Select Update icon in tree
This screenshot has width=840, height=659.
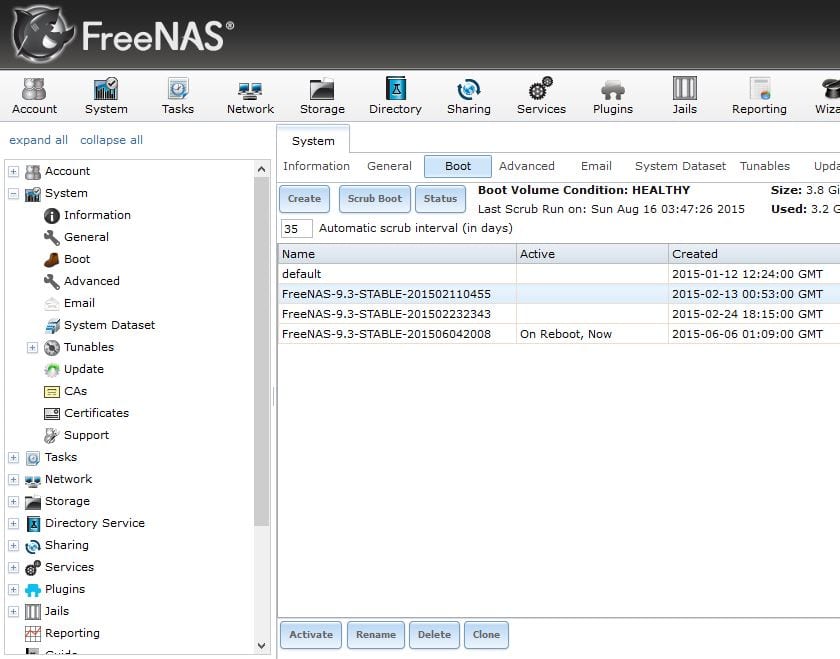click(51, 370)
